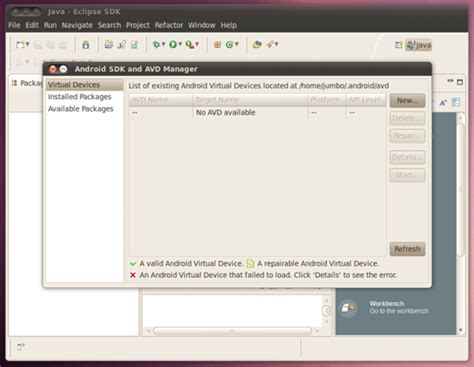Select Available Packages in left list
474x367 pixels.
[81, 109]
